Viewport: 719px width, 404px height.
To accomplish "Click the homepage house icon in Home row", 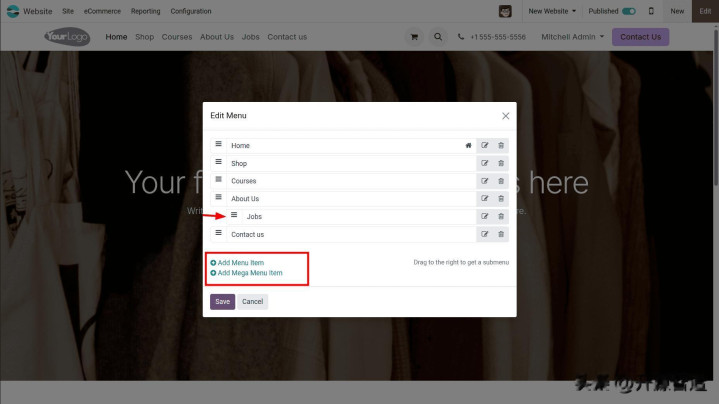I will tap(468, 145).
